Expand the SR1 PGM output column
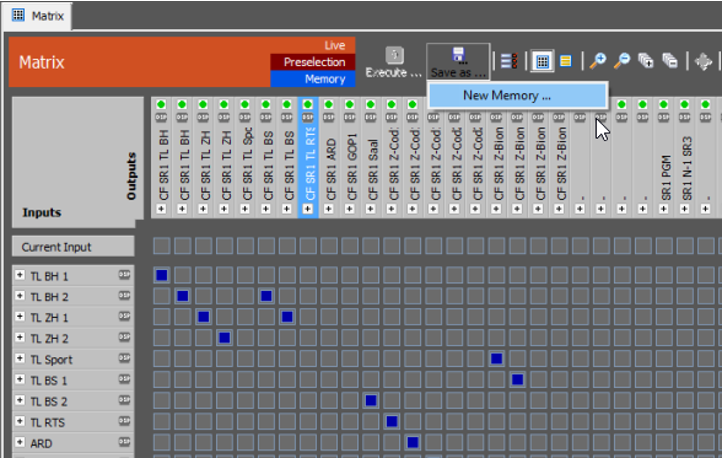Image resolution: width=722 pixels, height=458 pixels. [x=664, y=209]
